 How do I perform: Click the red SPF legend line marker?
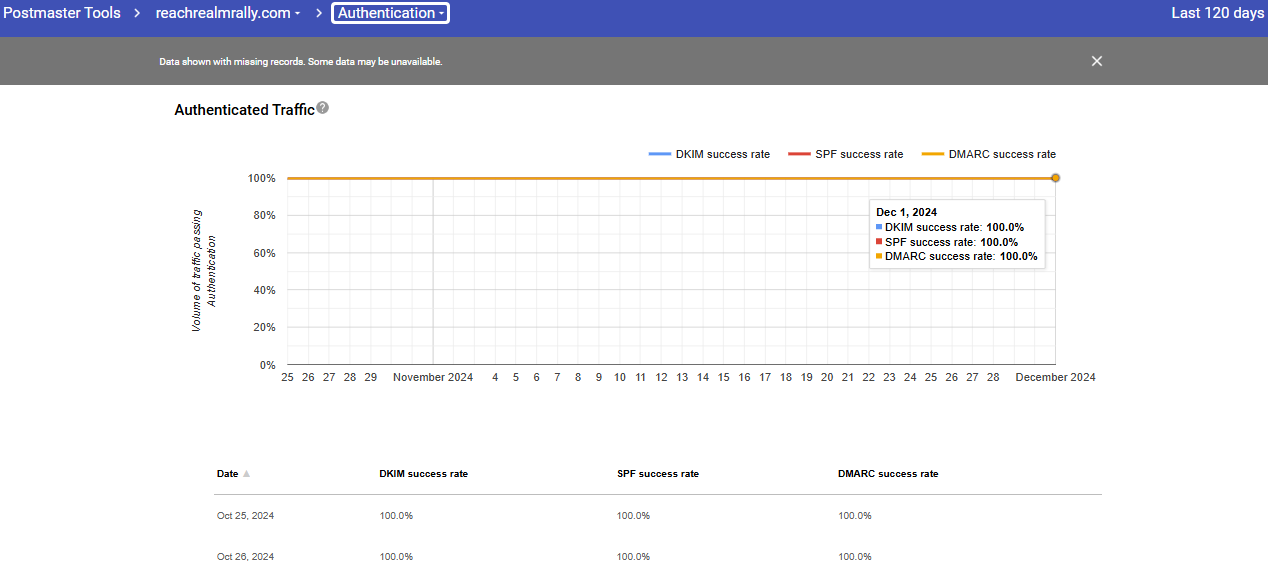798,154
